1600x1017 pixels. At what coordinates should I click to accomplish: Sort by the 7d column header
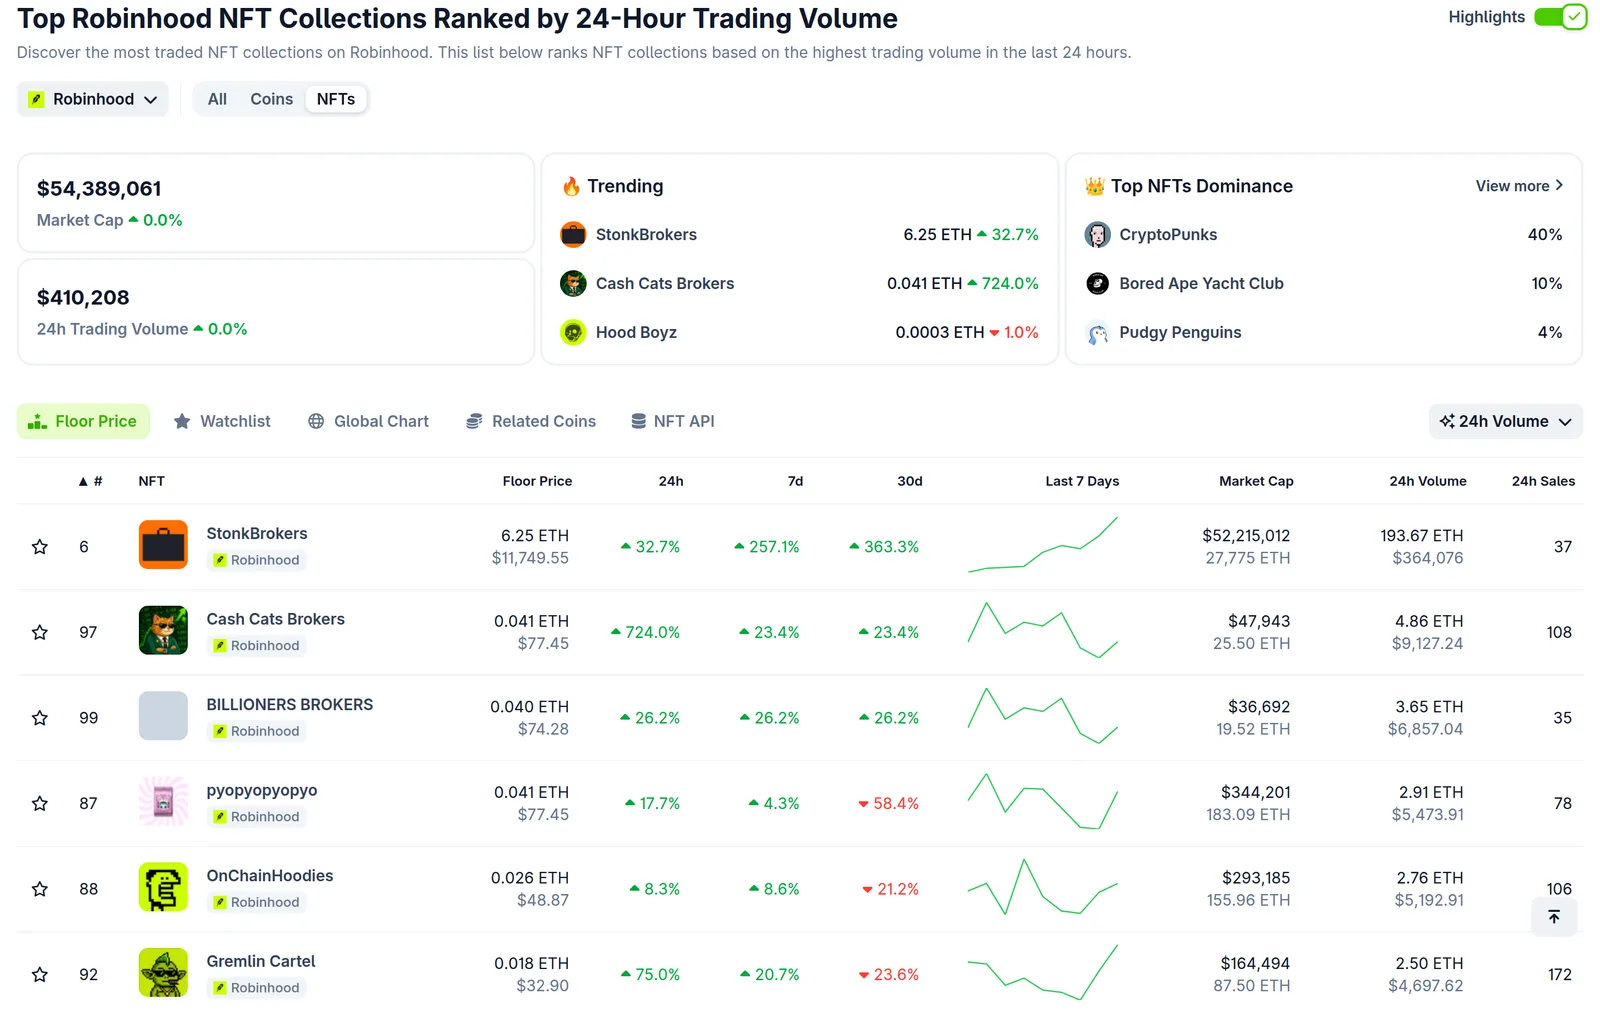[795, 481]
